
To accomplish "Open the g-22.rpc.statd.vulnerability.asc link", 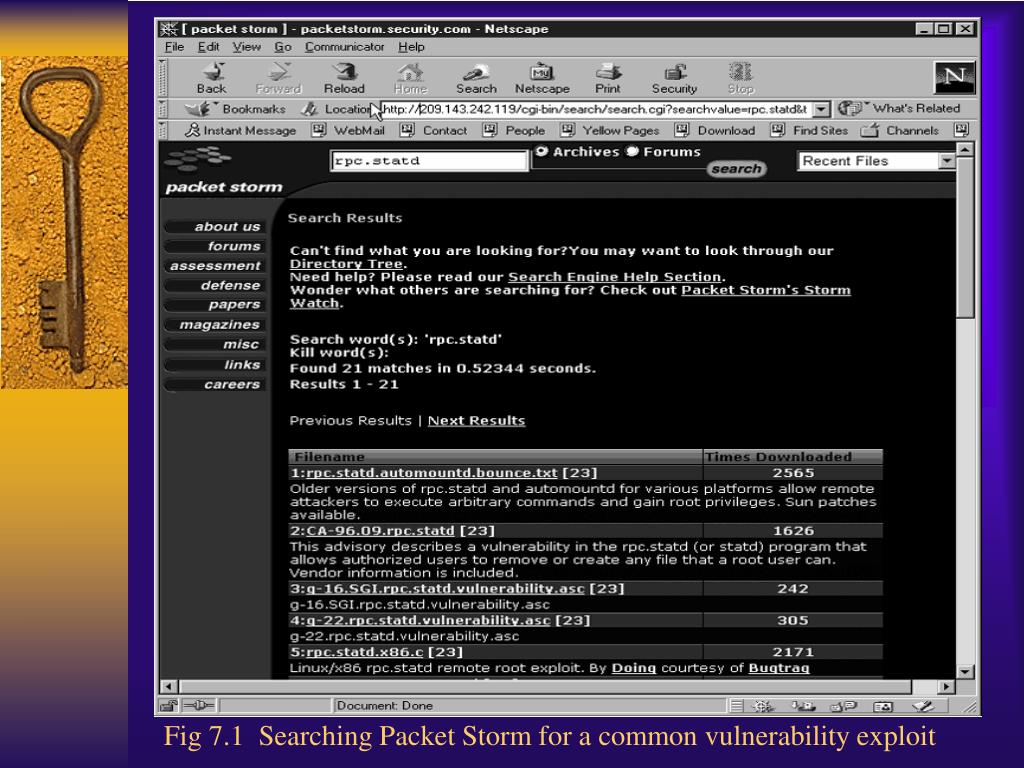I will [428, 620].
